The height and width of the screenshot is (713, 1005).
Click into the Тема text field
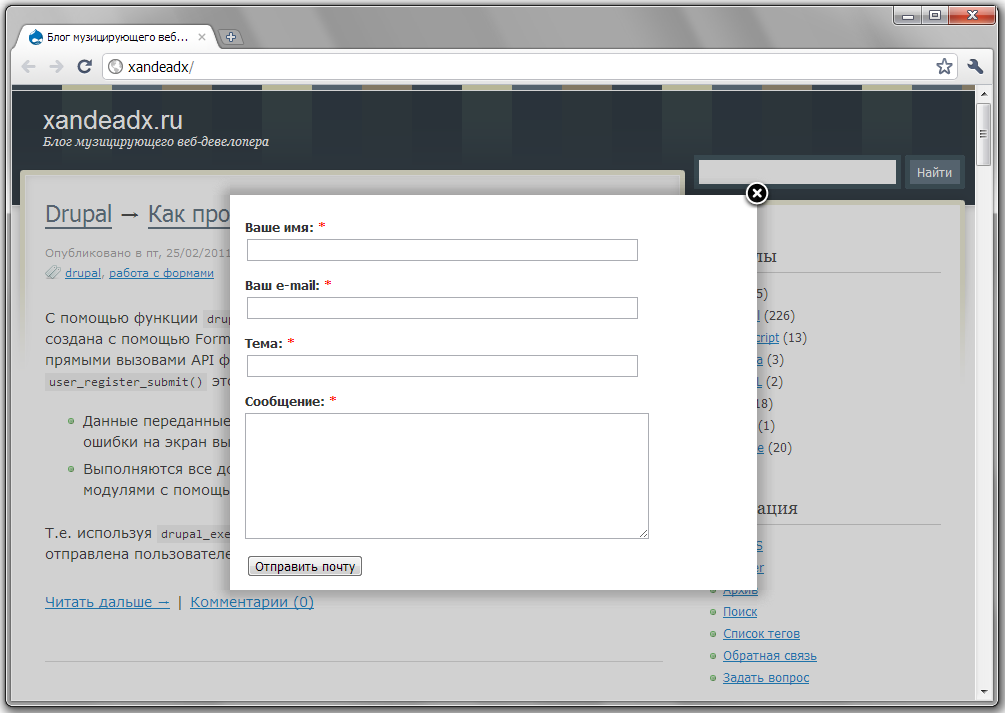(x=442, y=366)
